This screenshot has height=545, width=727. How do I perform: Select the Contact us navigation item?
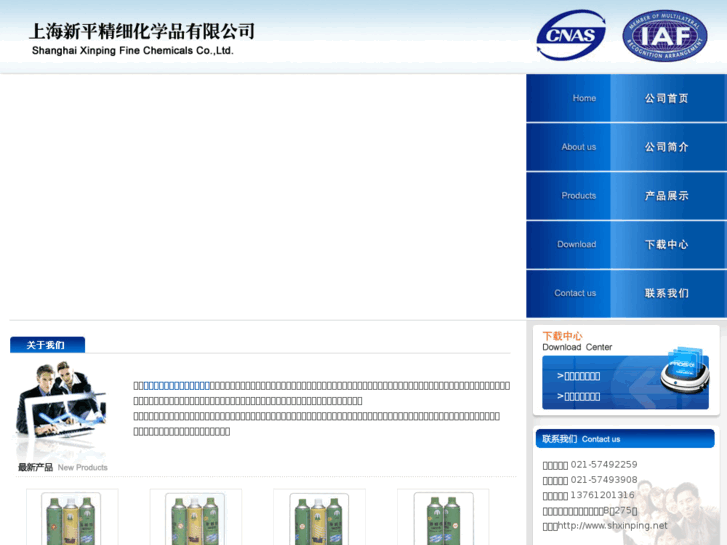(626, 293)
